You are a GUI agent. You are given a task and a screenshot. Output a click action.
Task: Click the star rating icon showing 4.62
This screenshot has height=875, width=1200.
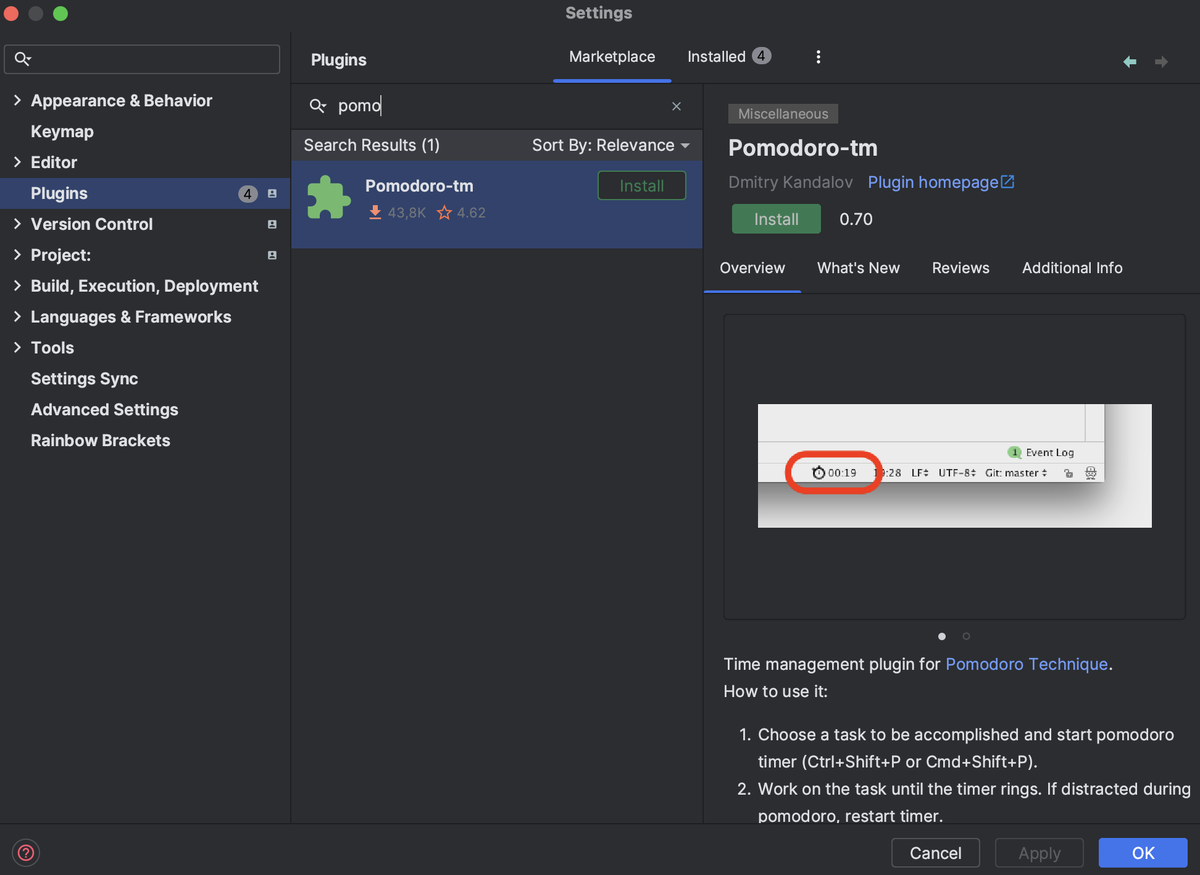click(444, 212)
